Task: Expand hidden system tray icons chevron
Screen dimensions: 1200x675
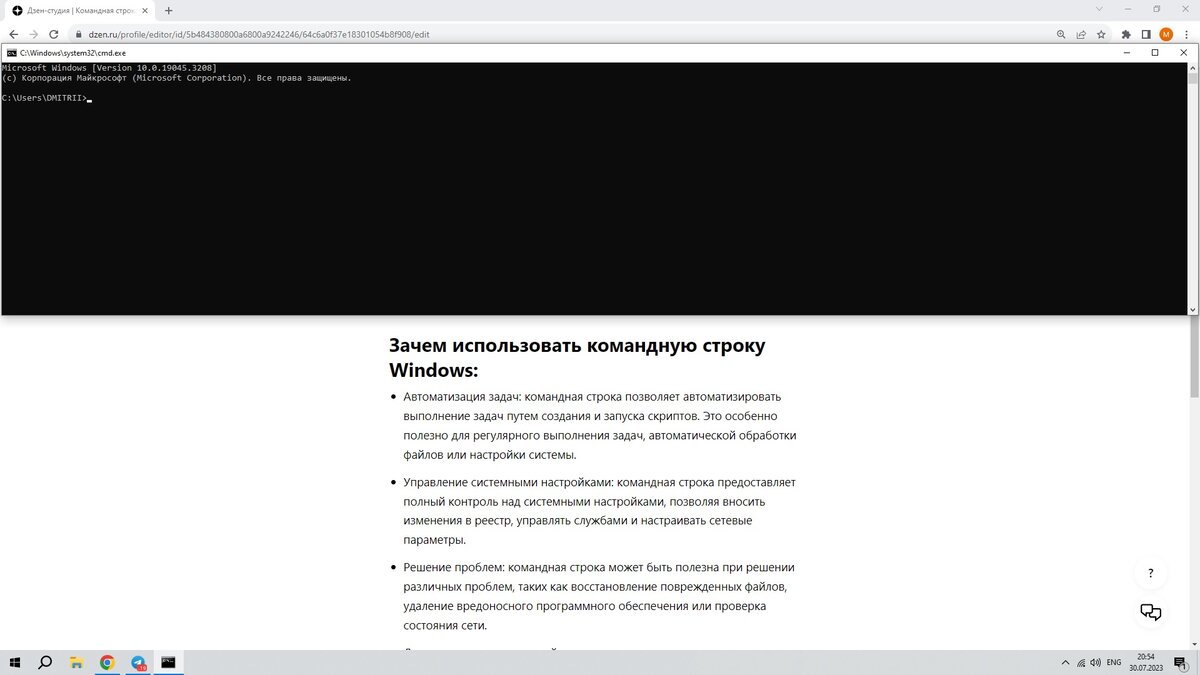Action: [x=1064, y=662]
